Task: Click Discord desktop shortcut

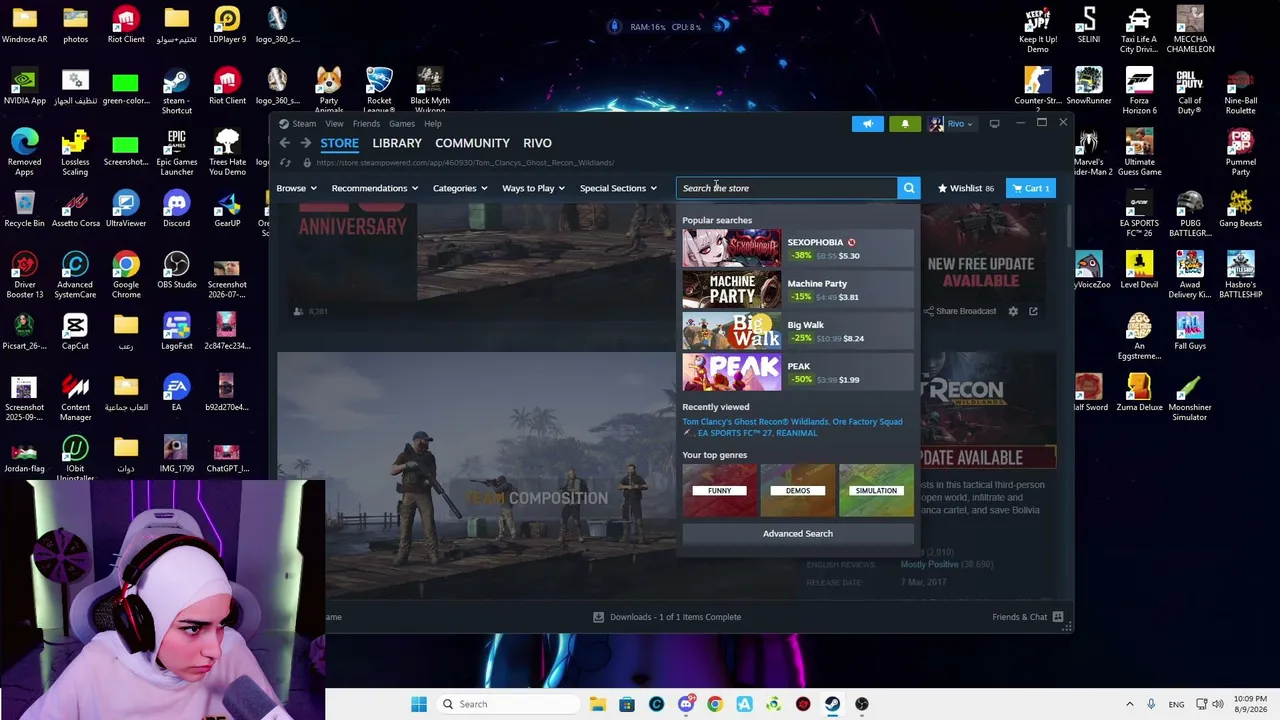Action: click(x=176, y=210)
